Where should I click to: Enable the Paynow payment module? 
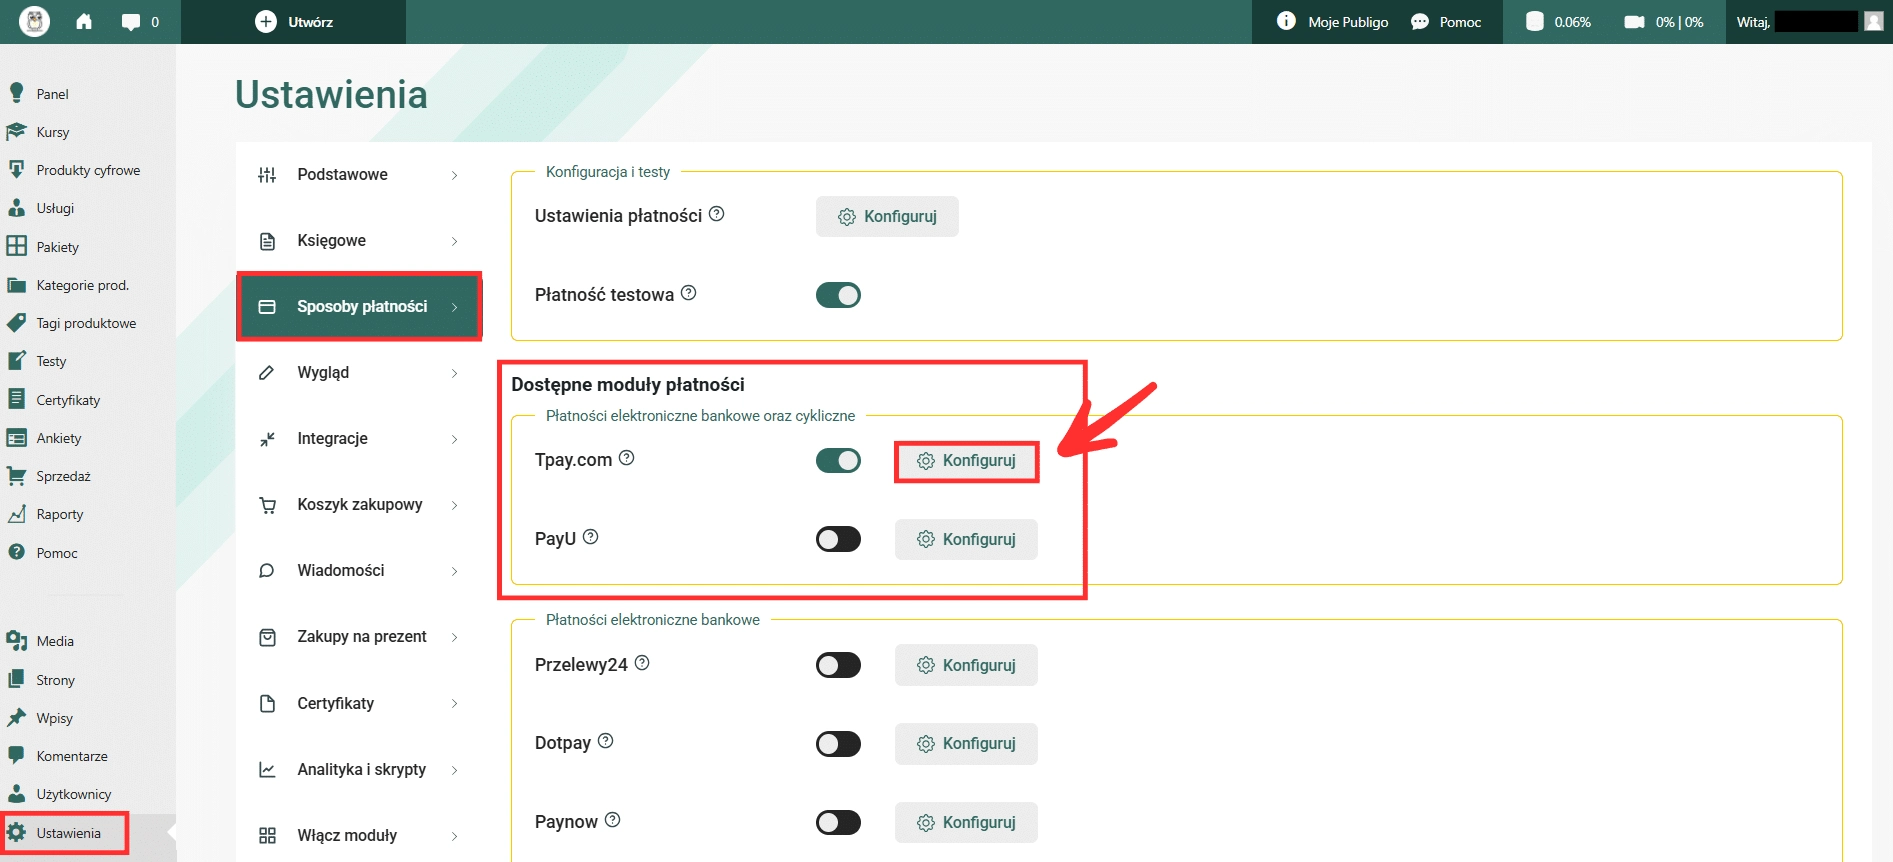coord(838,822)
